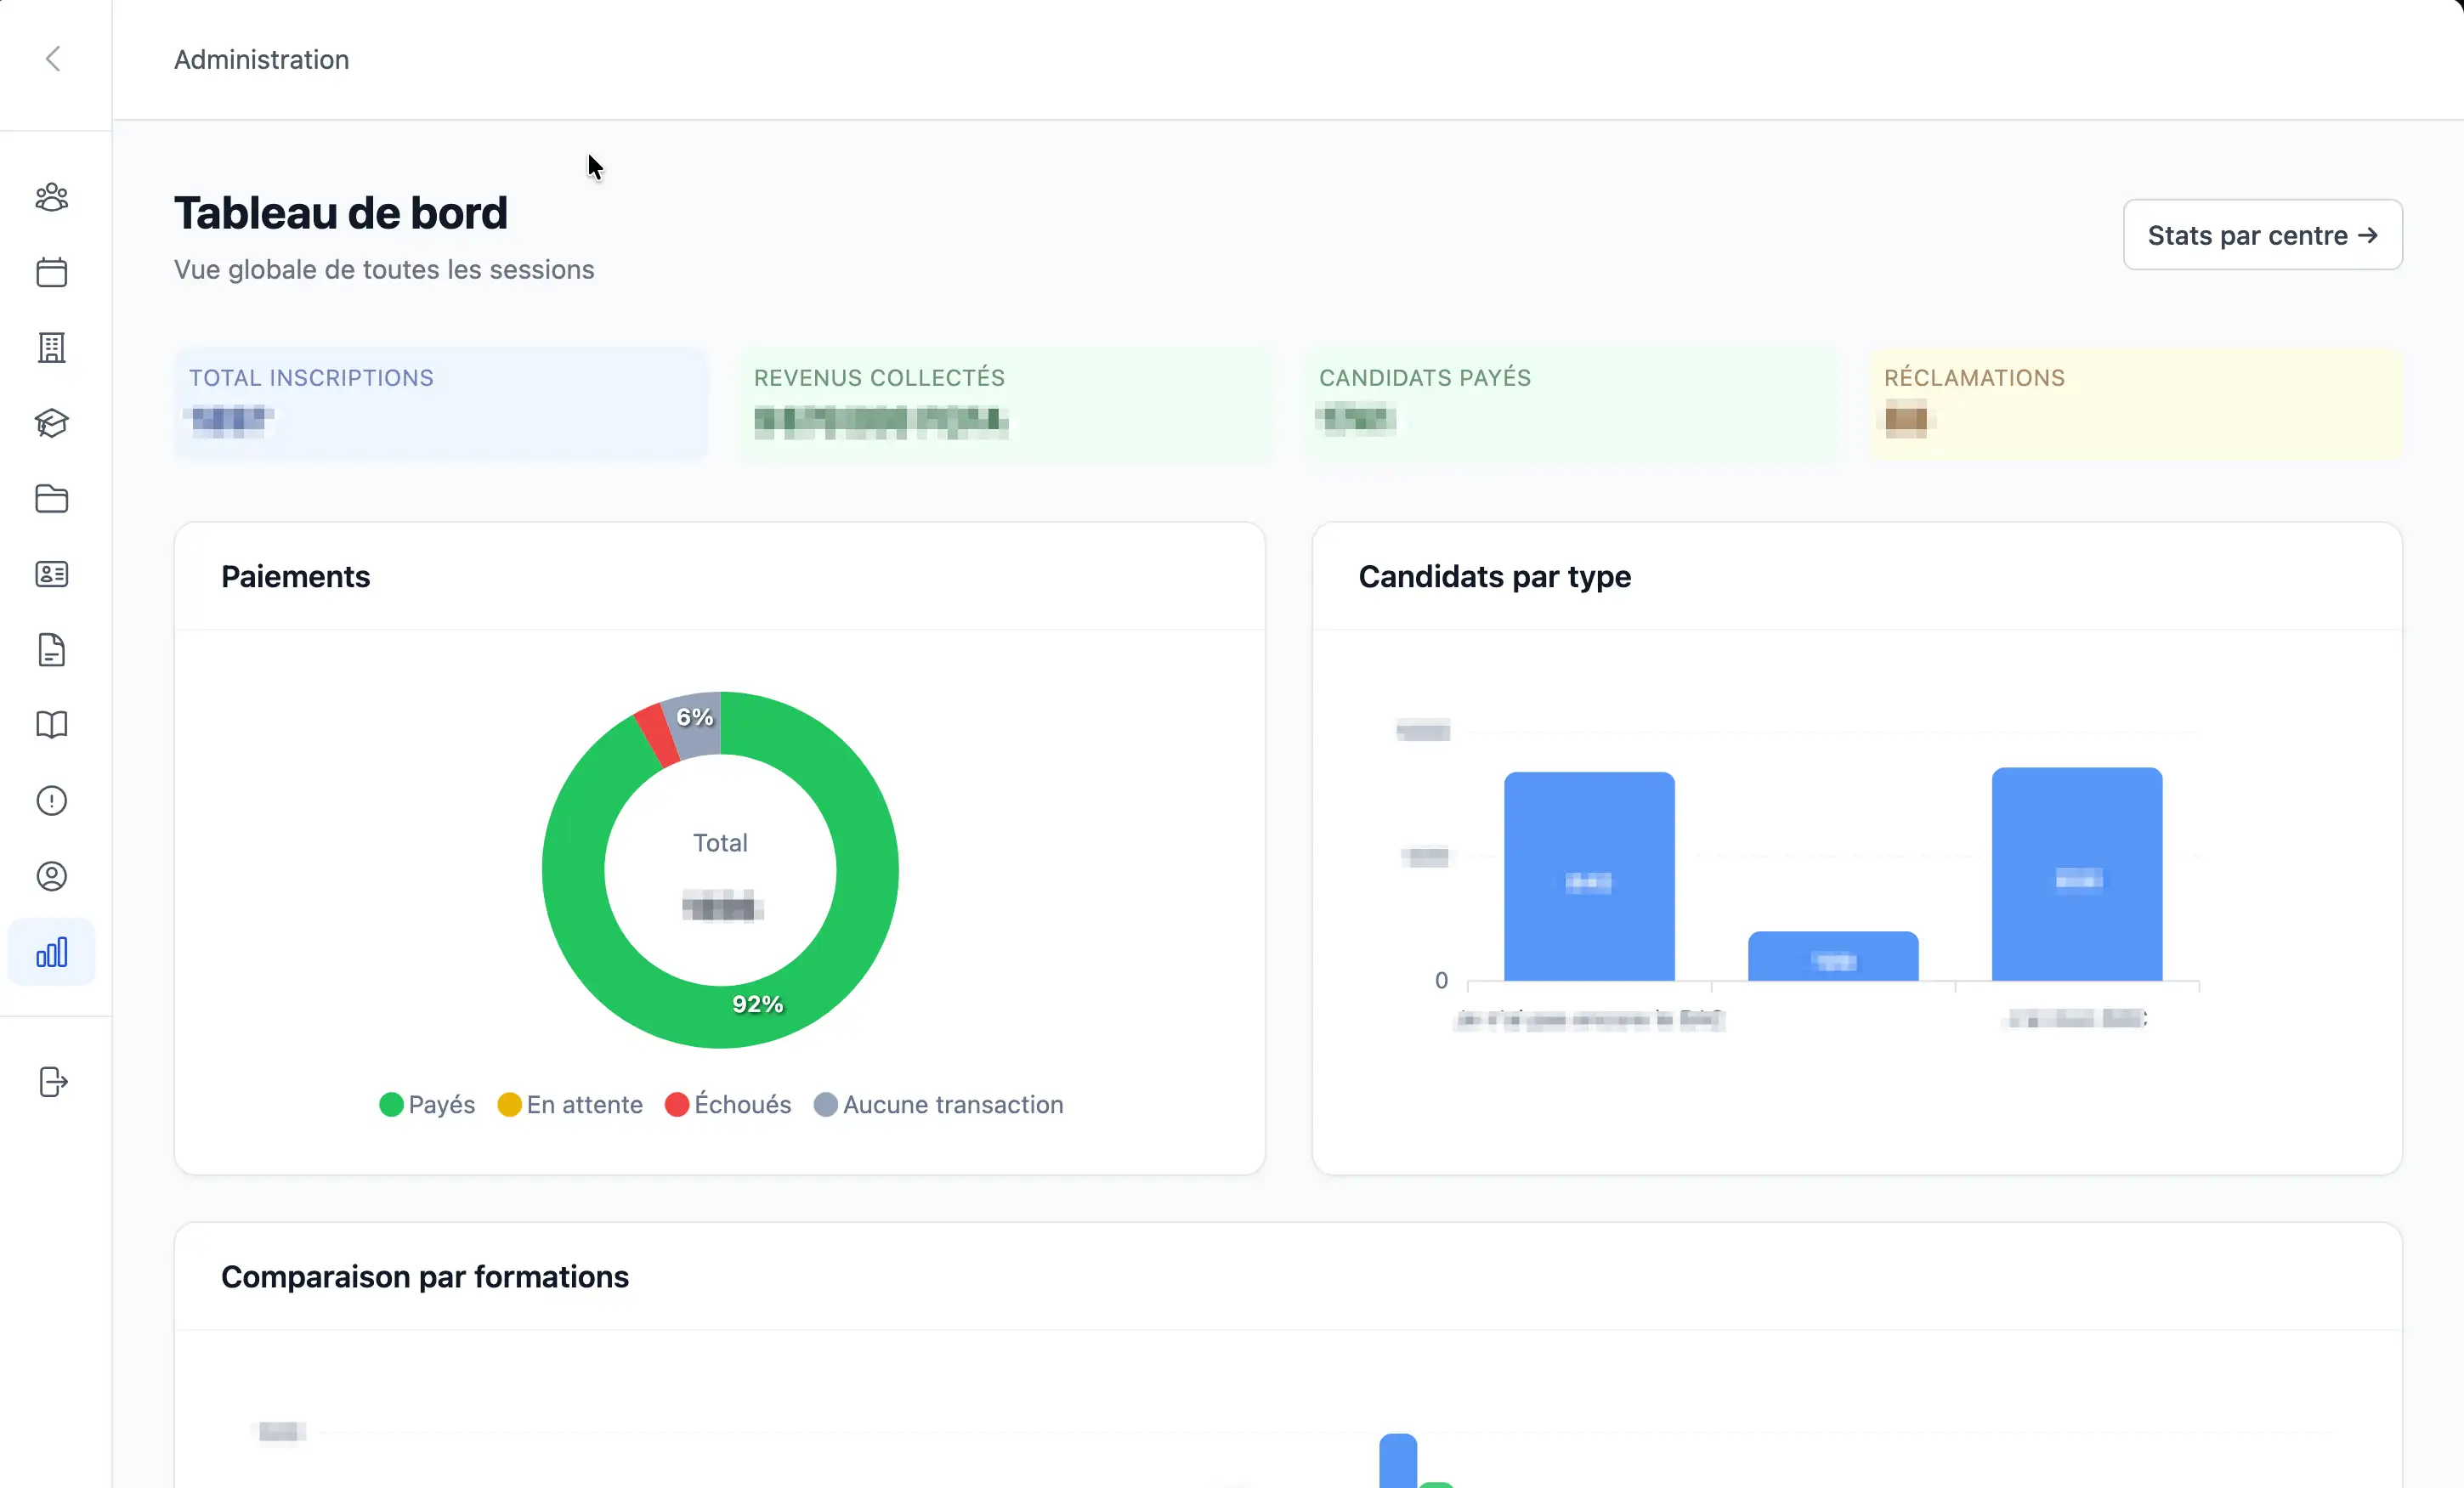Select the CANDIDATS PAYÉS card
The width and height of the screenshot is (2464, 1488).
[x=1571, y=404]
